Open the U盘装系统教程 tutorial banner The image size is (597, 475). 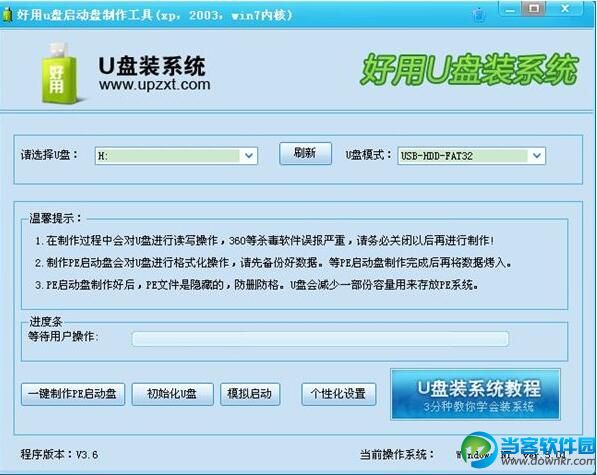point(475,394)
